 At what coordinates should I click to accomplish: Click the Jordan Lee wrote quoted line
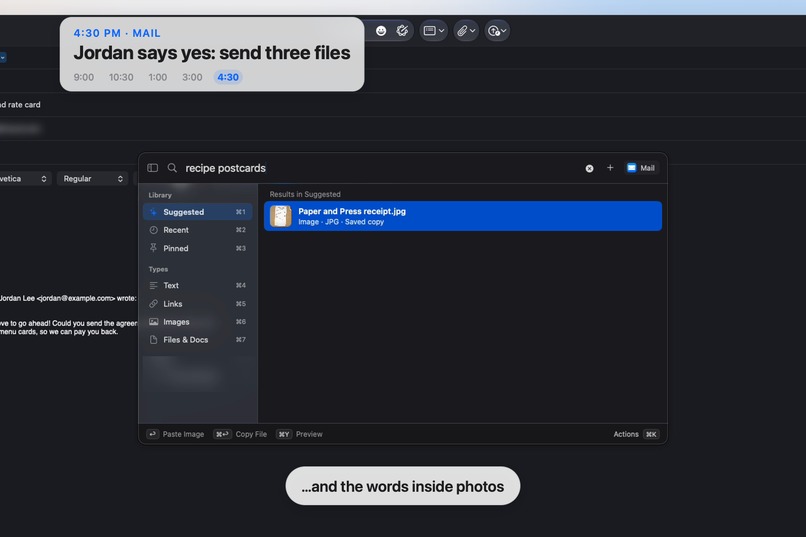pyautogui.click(x=68, y=298)
